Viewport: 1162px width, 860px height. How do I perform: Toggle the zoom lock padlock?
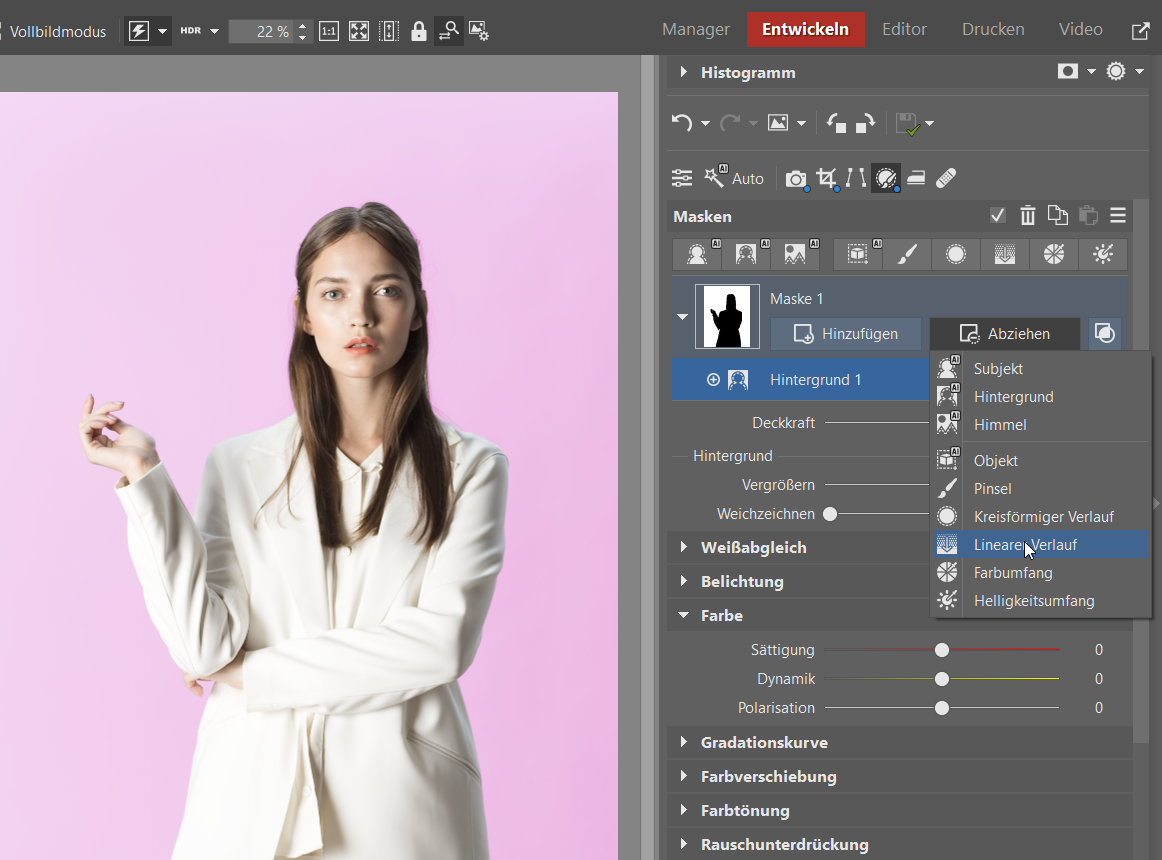tap(419, 31)
